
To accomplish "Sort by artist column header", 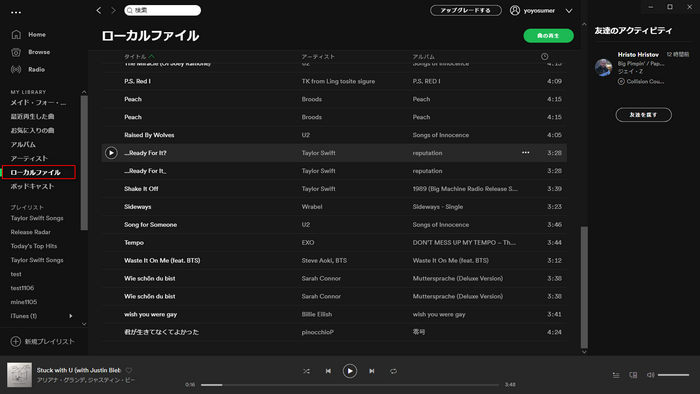I will [318, 56].
